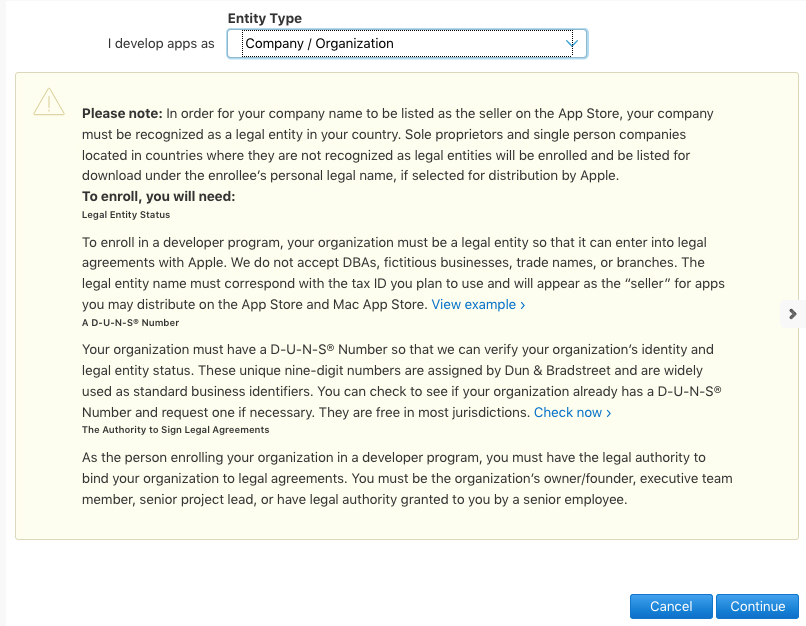Click the Cancel button
The height and width of the screenshot is (626, 806).
click(671, 606)
